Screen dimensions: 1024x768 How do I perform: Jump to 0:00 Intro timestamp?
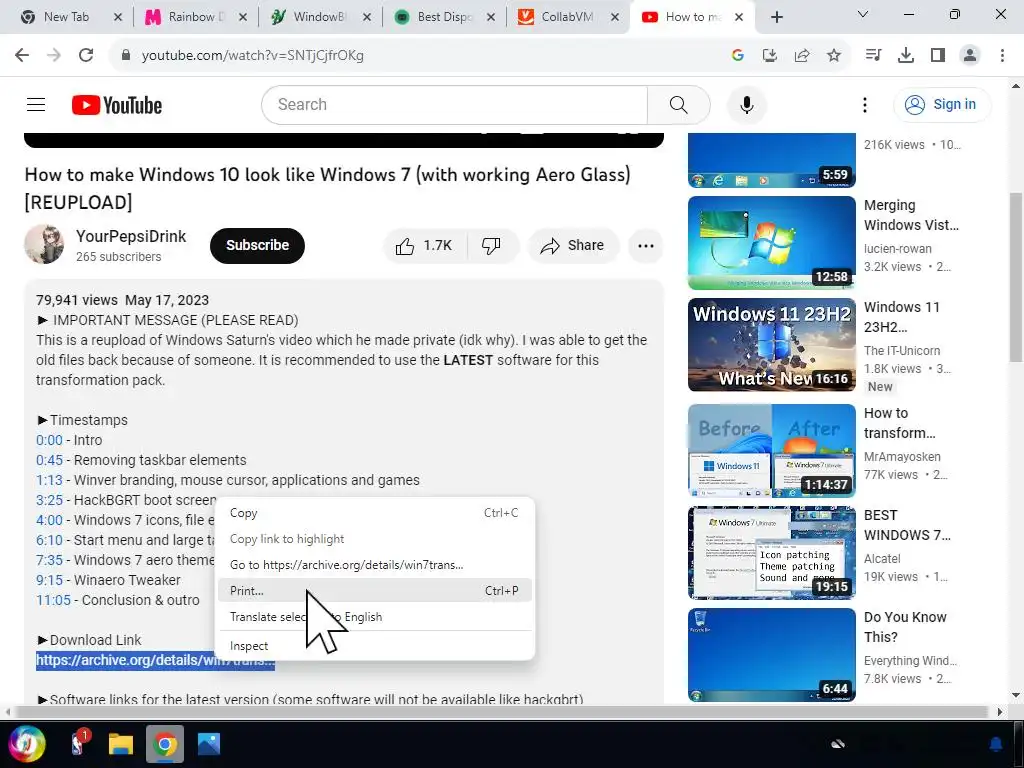[x=50, y=440]
